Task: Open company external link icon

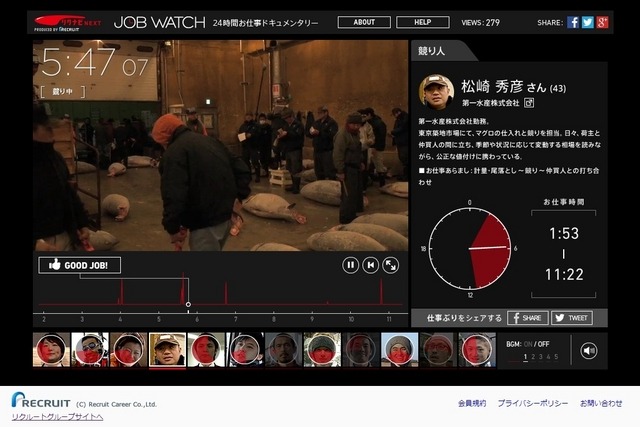Action: [529, 103]
